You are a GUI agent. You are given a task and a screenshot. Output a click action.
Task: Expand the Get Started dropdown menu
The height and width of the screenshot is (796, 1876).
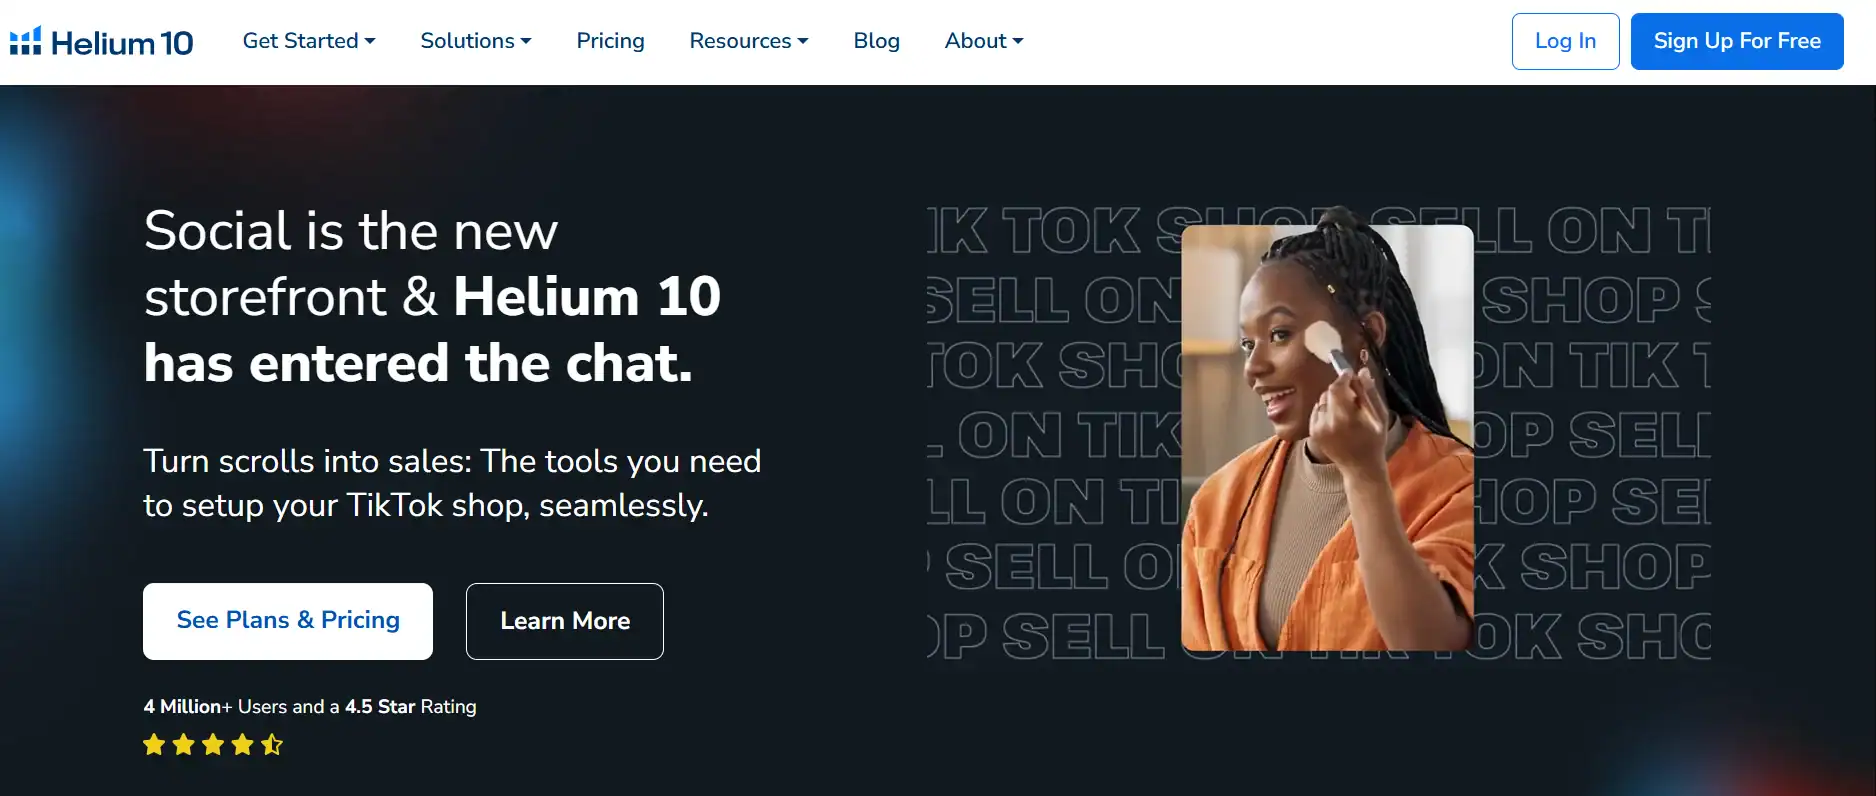point(309,41)
